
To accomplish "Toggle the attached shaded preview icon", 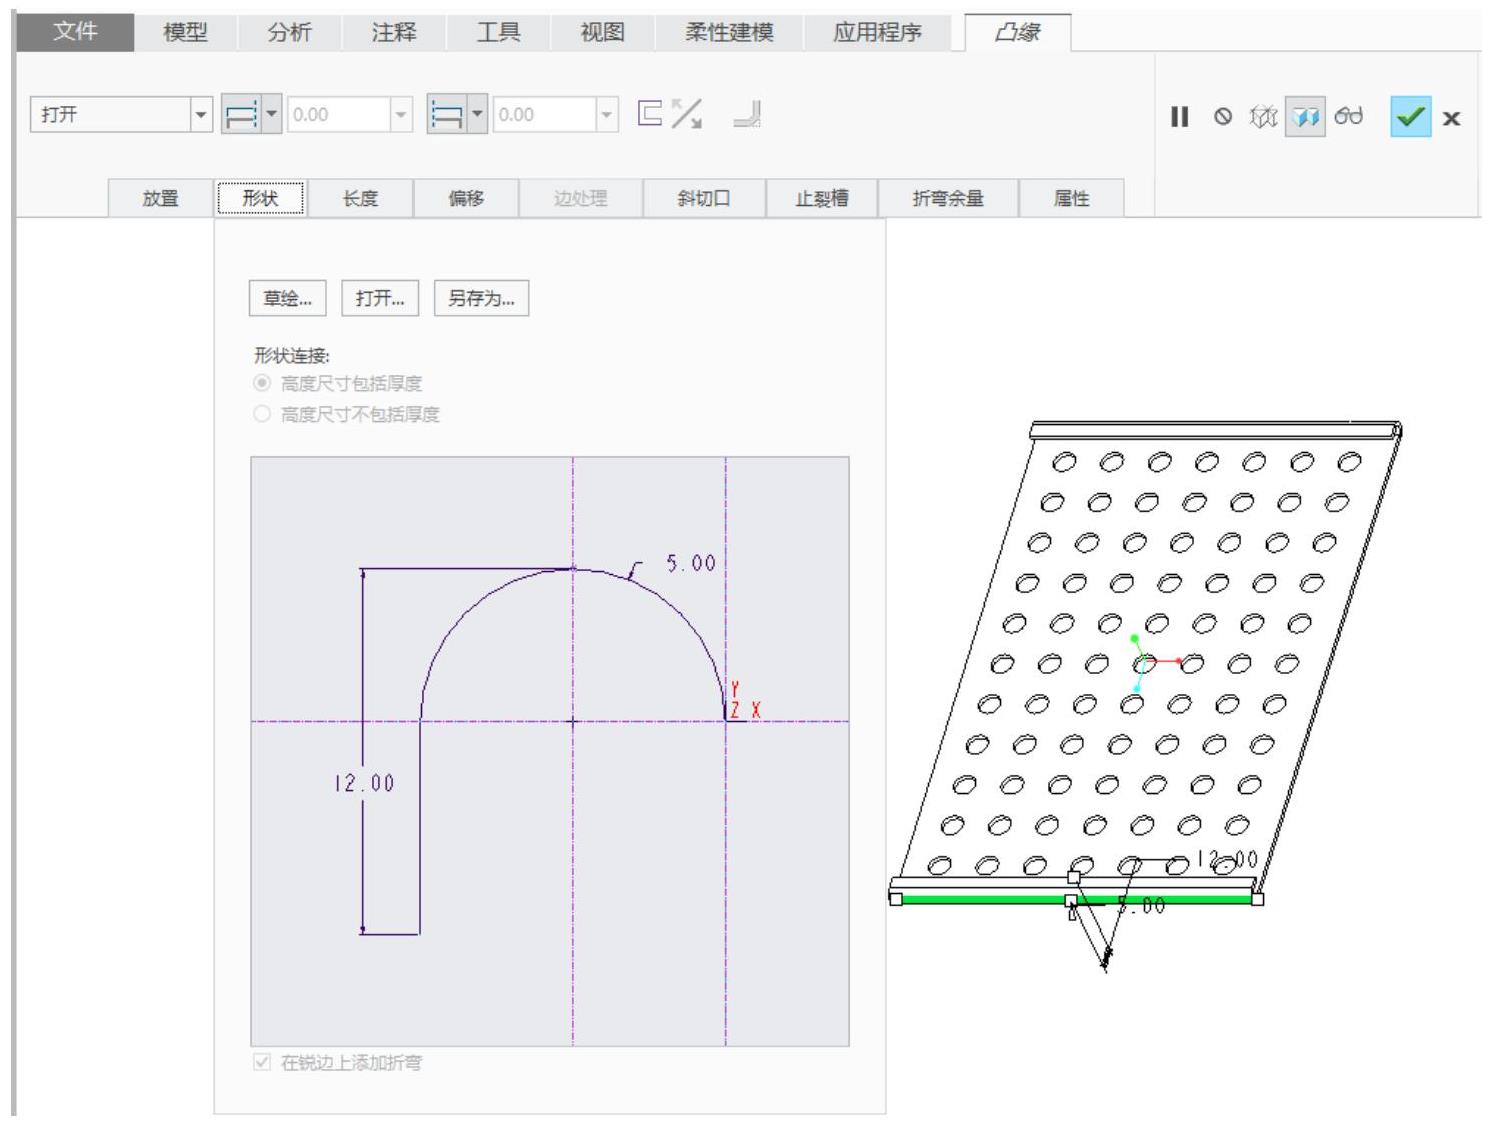I will click(1305, 117).
